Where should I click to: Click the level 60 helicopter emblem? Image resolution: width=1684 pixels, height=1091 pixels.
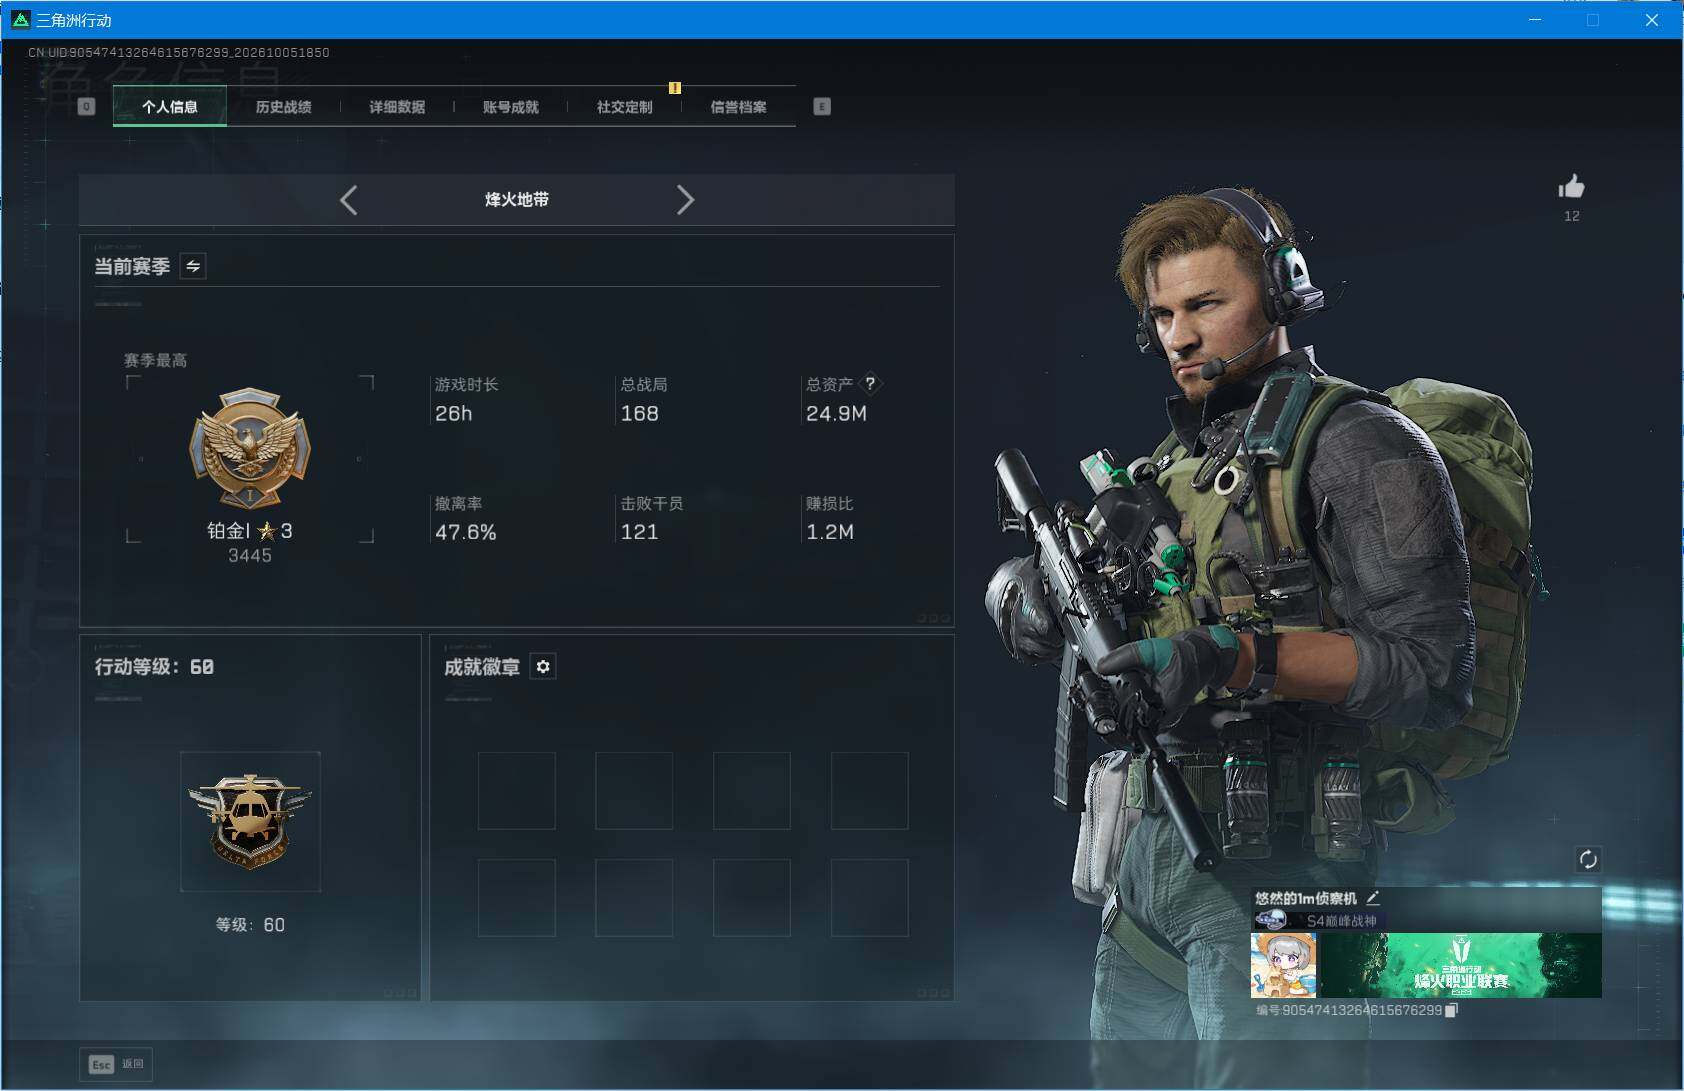pos(250,821)
